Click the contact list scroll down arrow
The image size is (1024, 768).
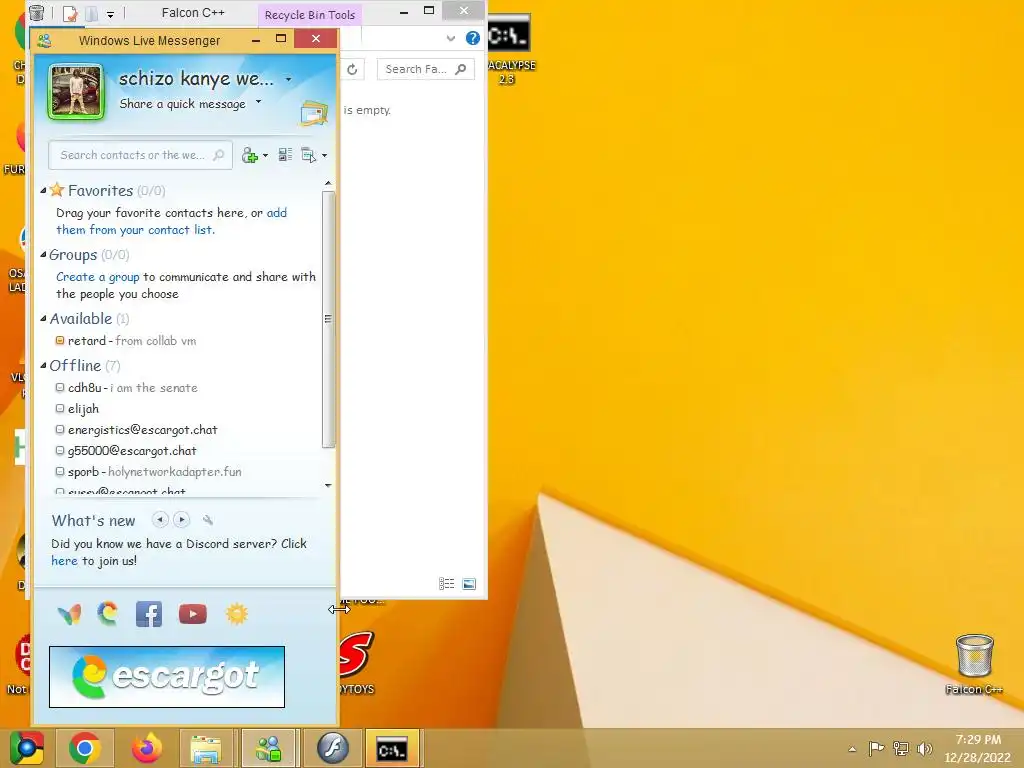pyautogui.click(x=328, y=485)
